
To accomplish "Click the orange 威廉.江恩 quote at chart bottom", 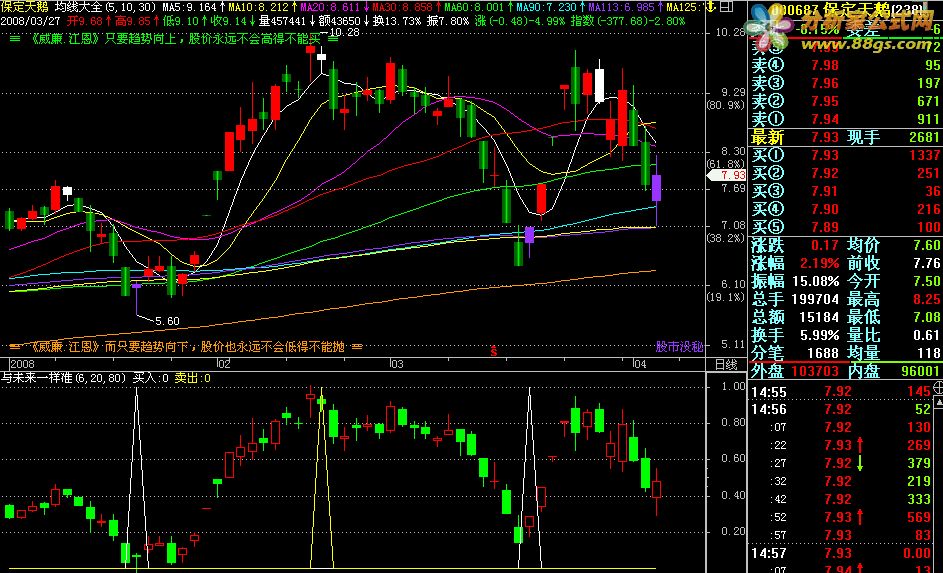I will [x=186, y=347].
